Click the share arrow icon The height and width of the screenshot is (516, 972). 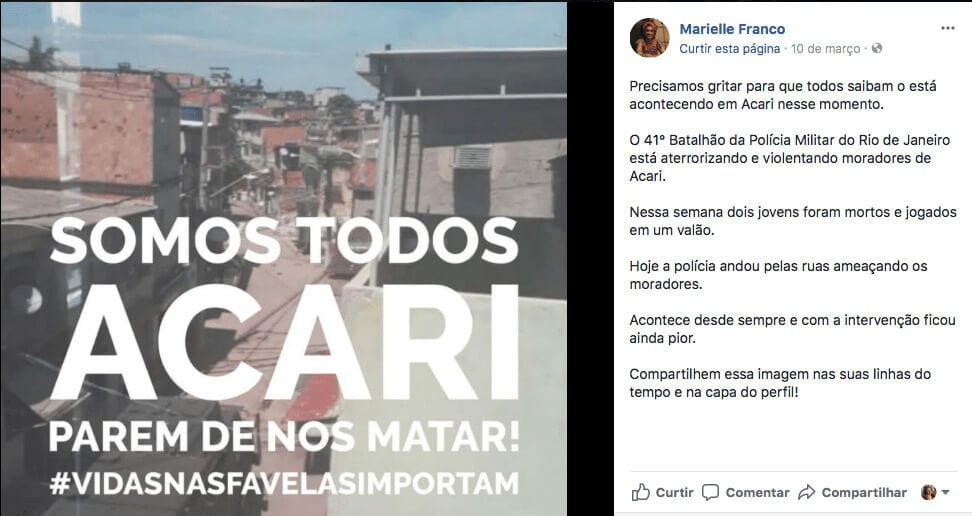[806, 492]
